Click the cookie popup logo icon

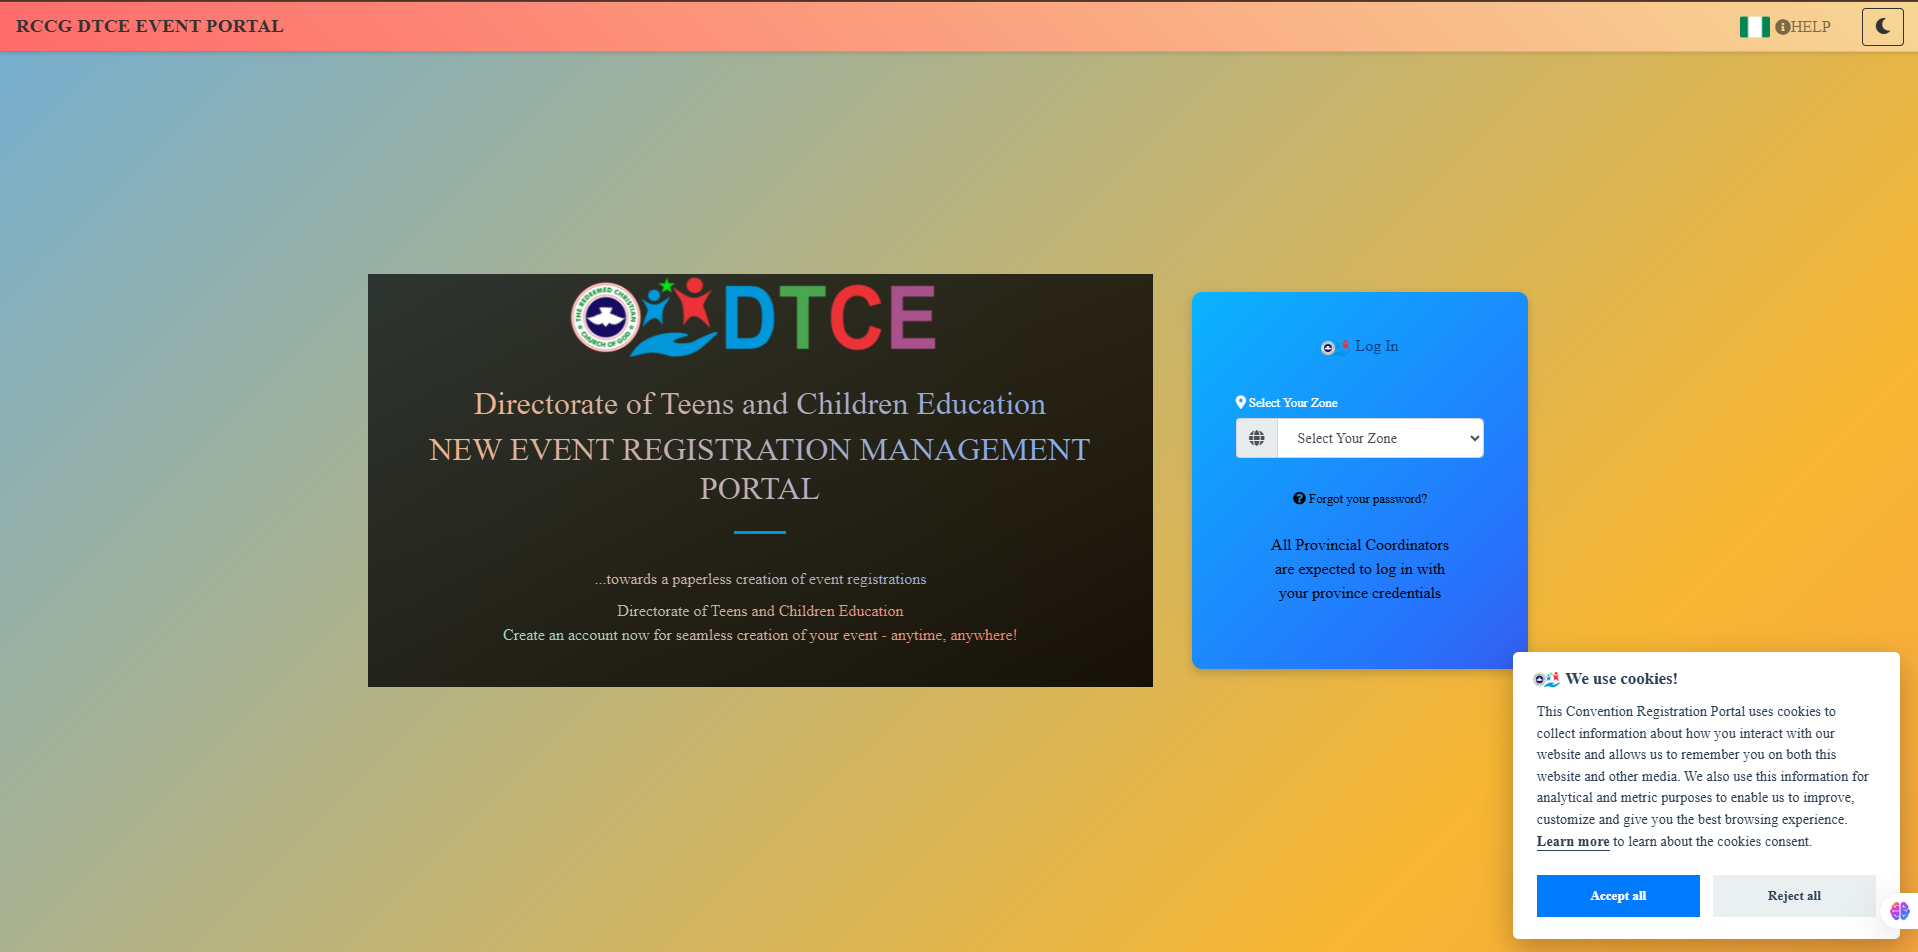point(1547,679)
